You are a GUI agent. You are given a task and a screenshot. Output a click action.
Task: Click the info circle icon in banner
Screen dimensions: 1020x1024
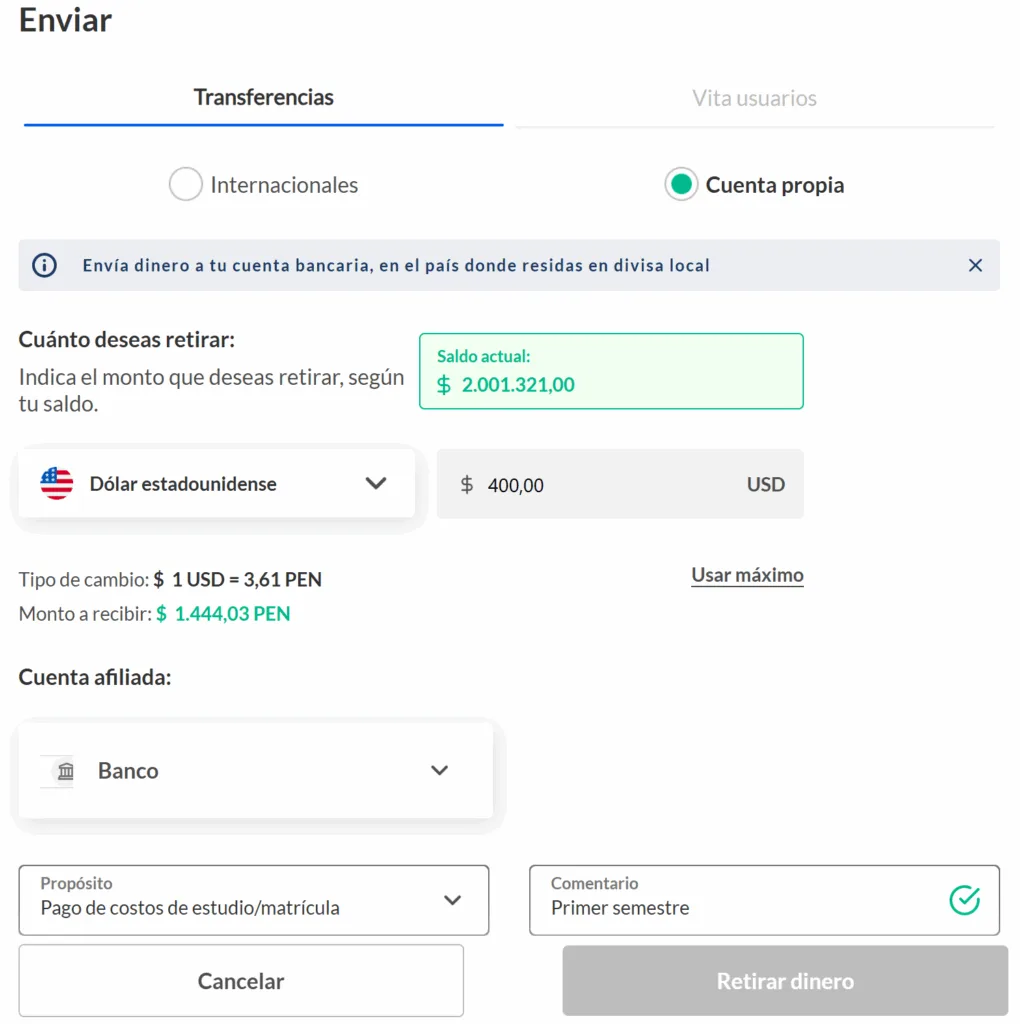[x=44, y=265]
